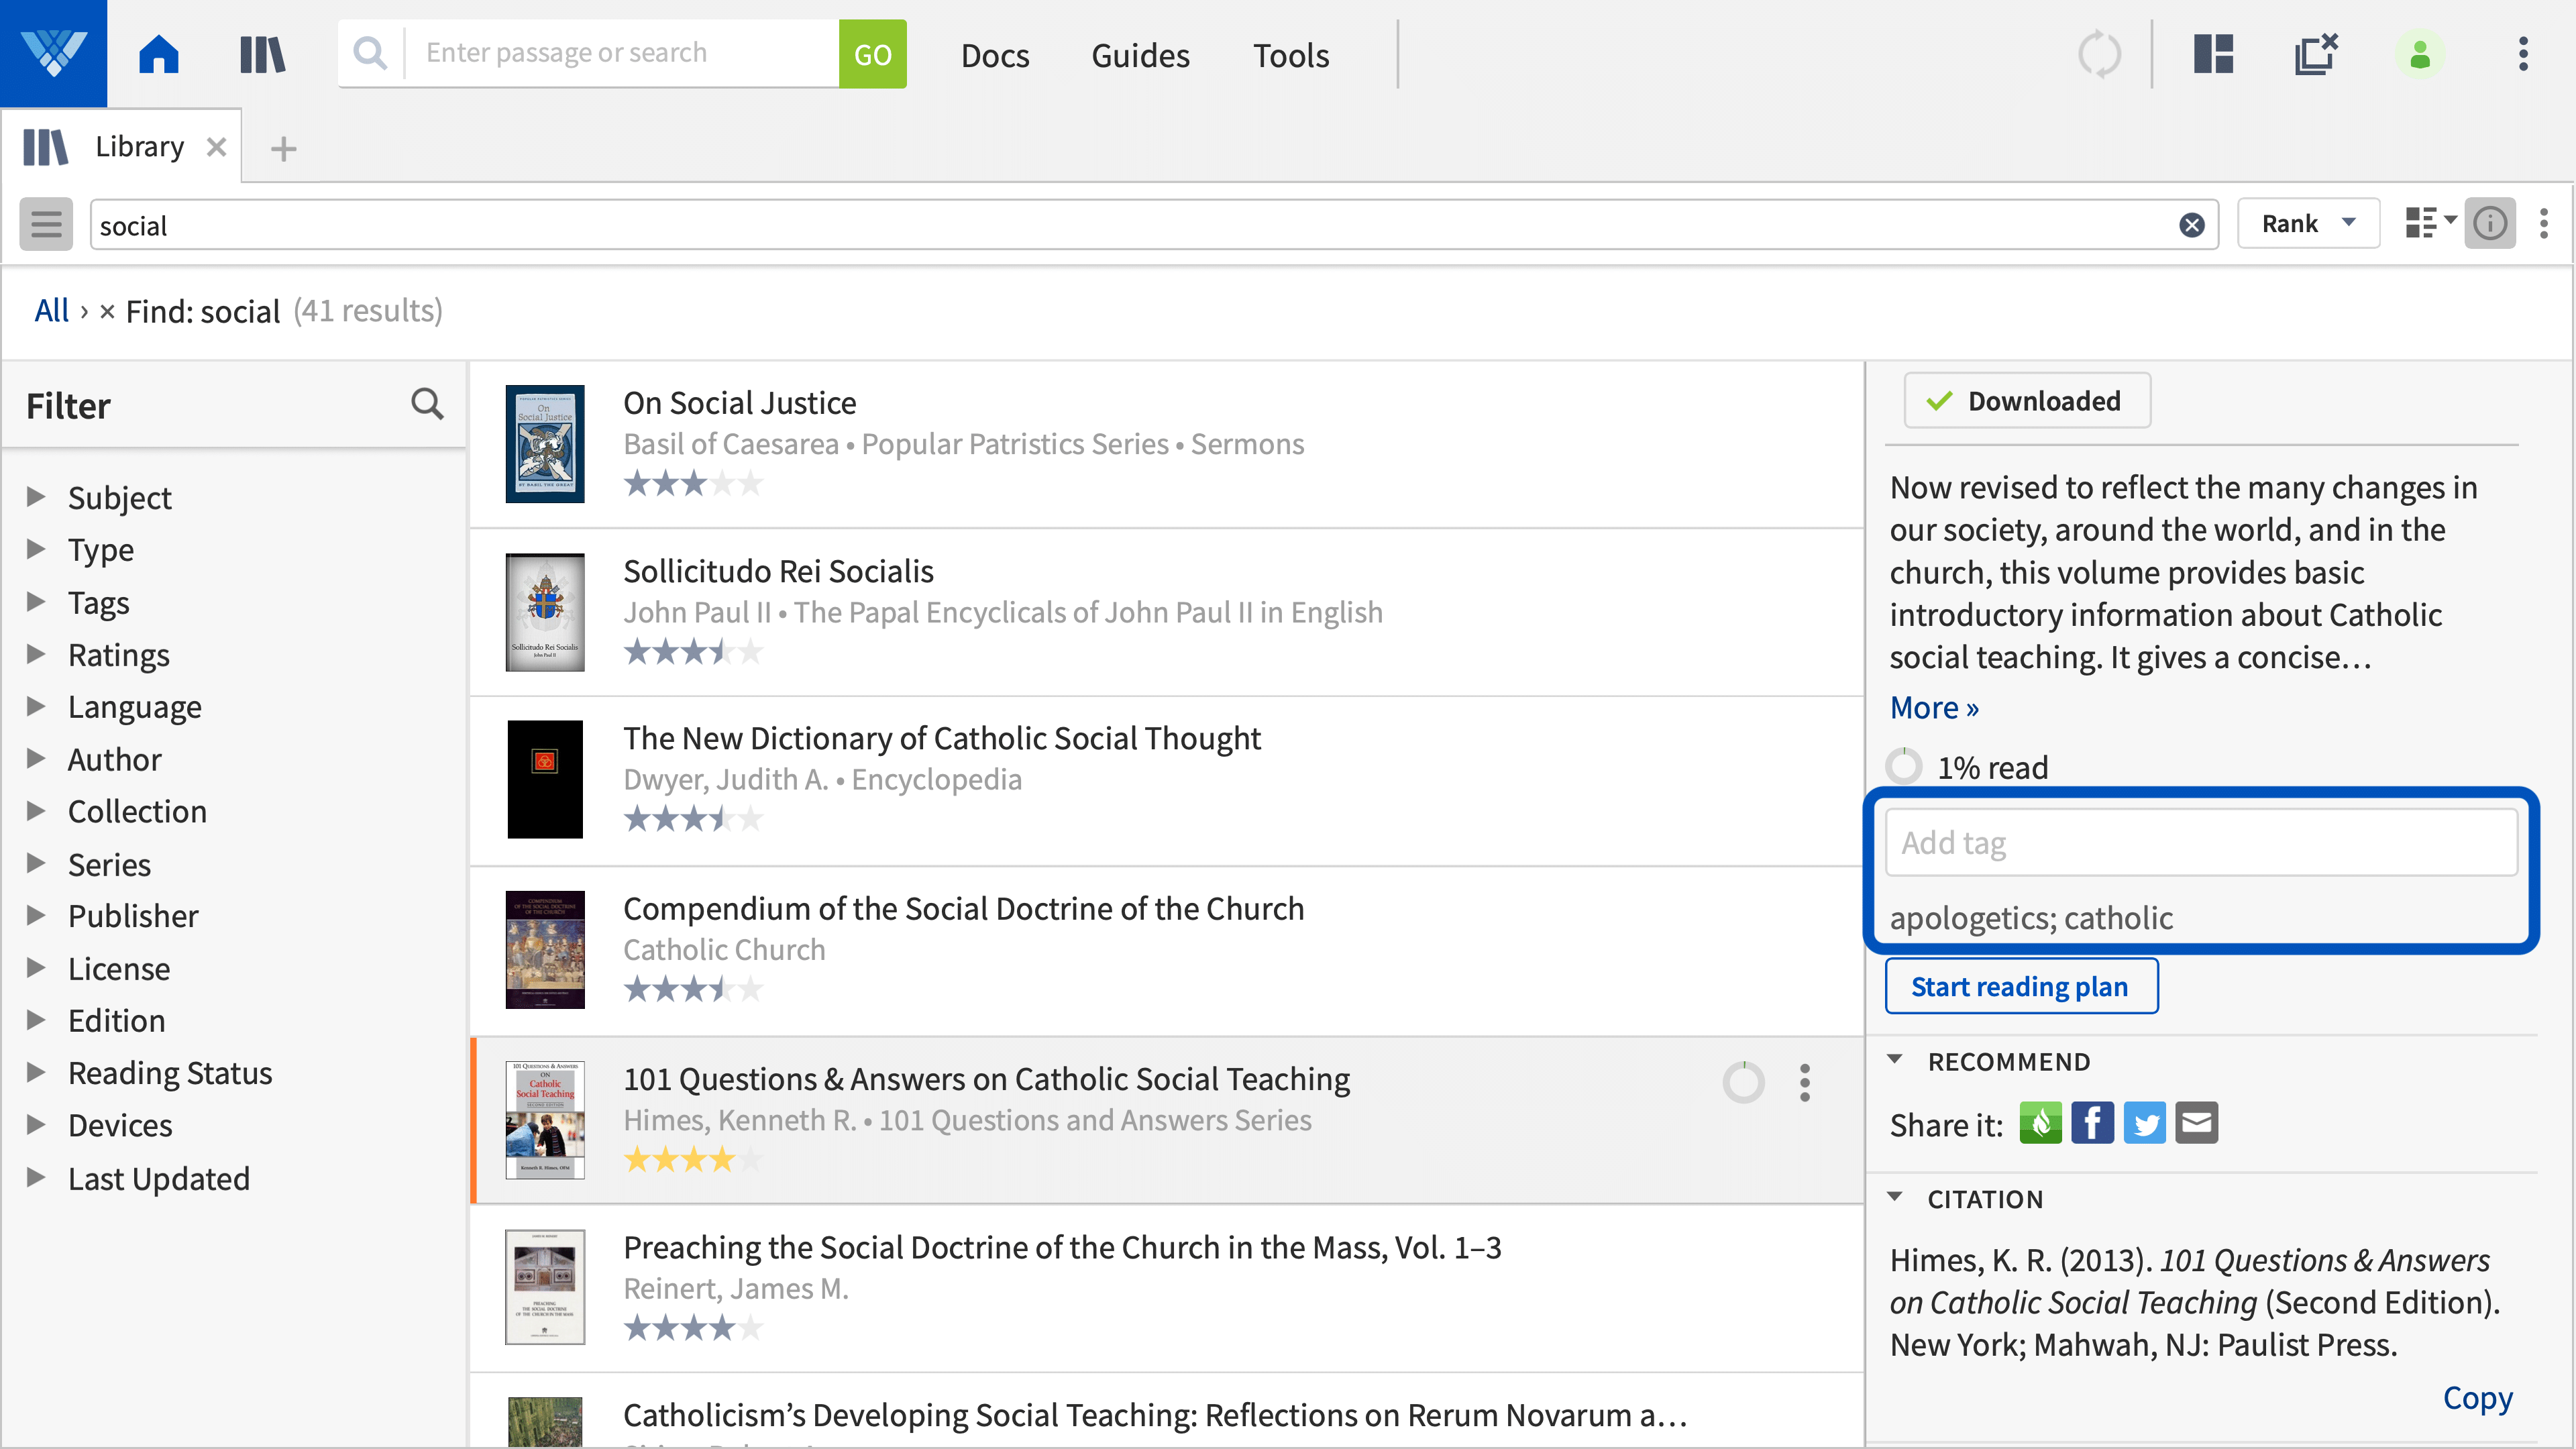Select Compendium of the Social Doctrine title
The height and width of the screenshot is (1449, 2576).
(964, 909)
